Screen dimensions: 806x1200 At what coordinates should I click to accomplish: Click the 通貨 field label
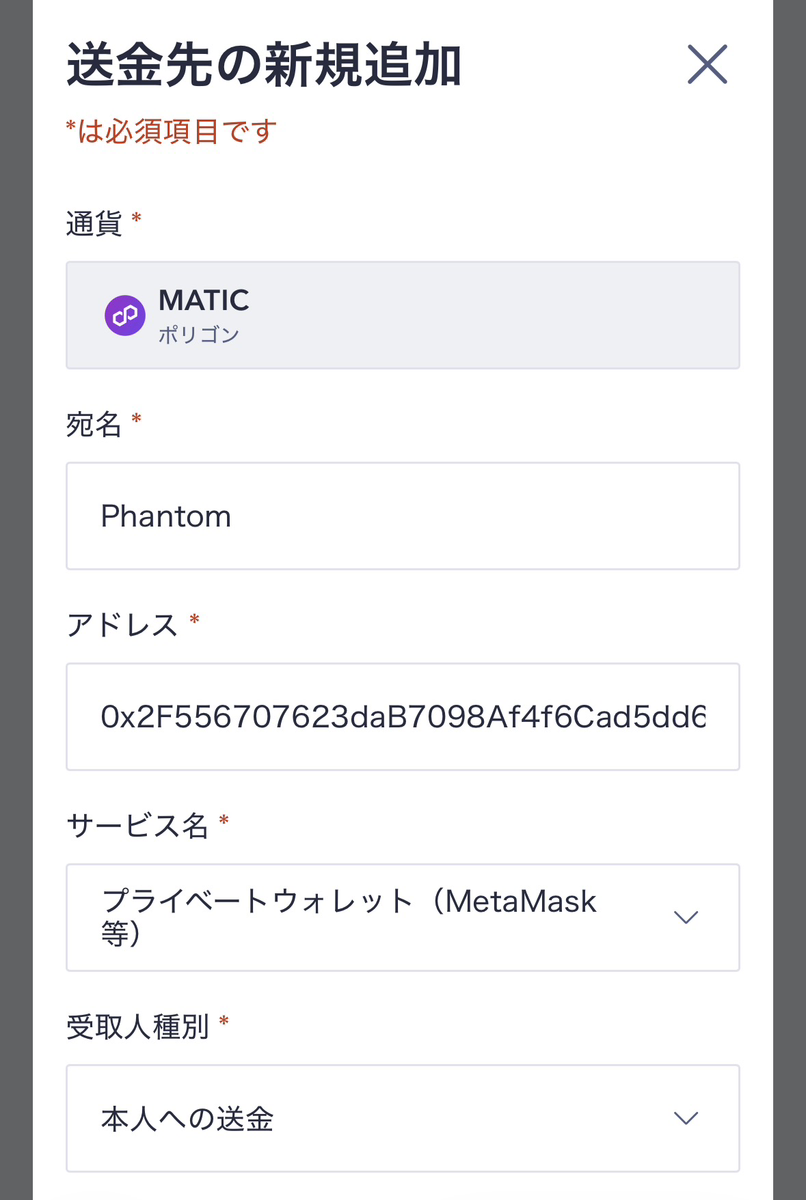[x=94, y=224]
